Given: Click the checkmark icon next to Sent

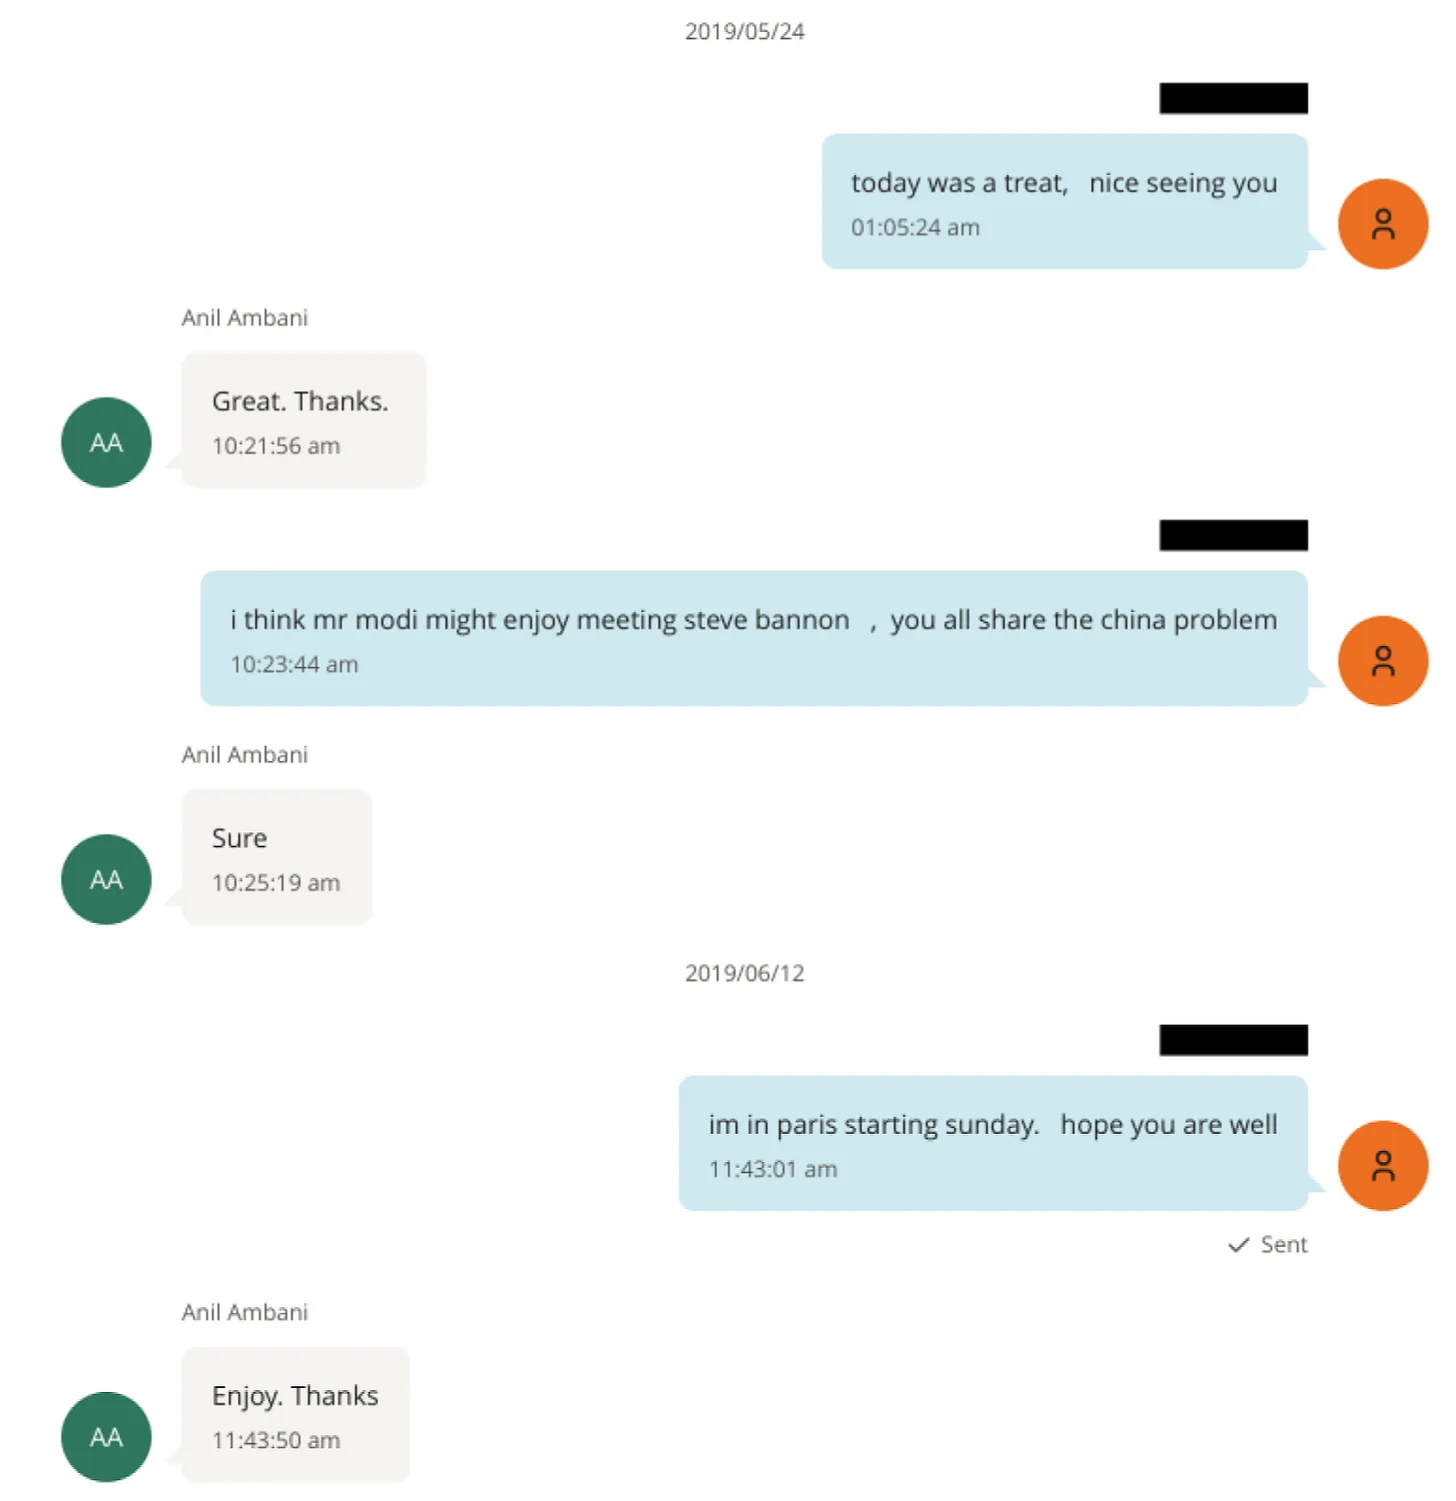Looking at the screenshot, I should [1238, 1245].
